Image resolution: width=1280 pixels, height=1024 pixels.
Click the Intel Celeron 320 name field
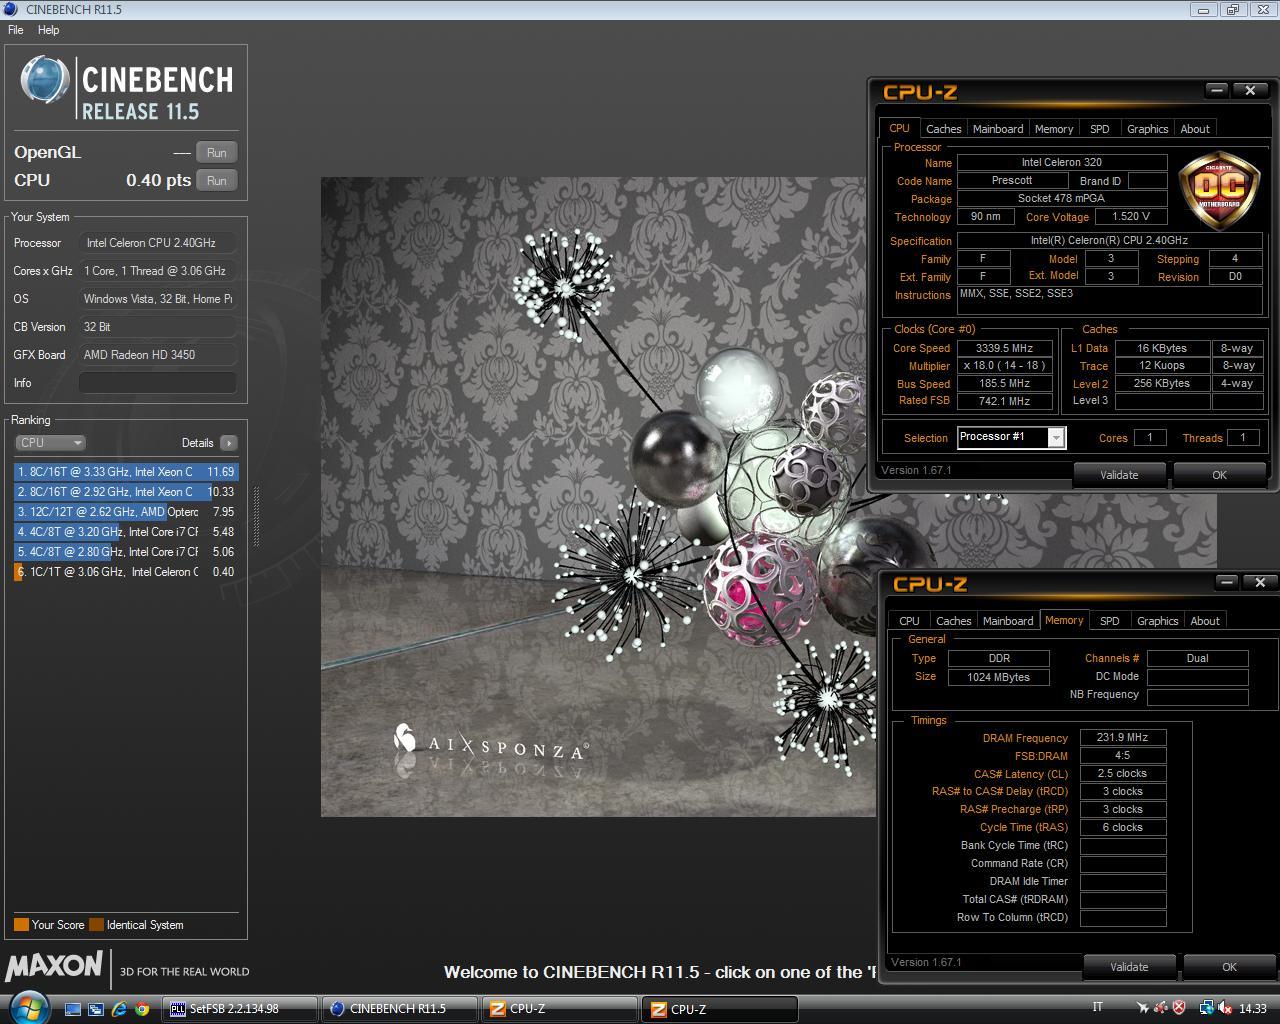1062,162
